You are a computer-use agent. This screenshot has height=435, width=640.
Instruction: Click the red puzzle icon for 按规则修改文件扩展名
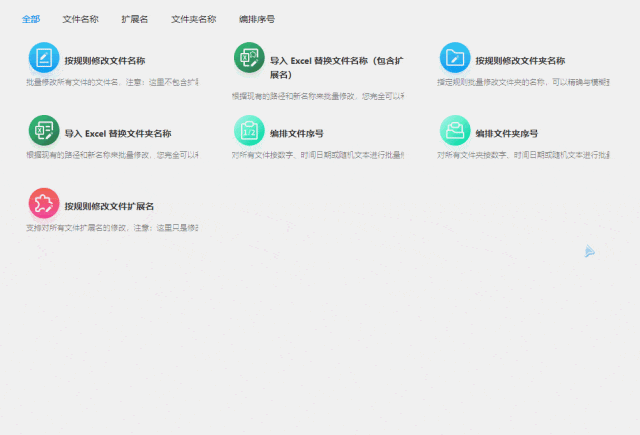click(44, 204)
